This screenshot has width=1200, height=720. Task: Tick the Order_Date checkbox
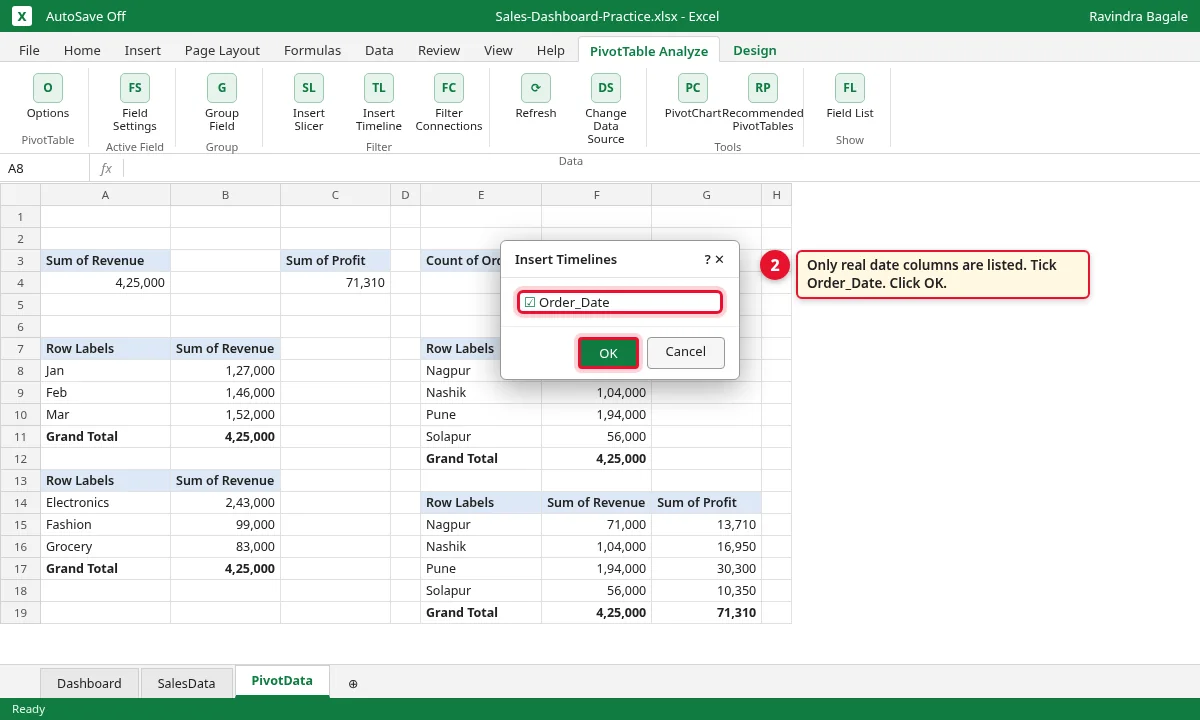(530, 302)
